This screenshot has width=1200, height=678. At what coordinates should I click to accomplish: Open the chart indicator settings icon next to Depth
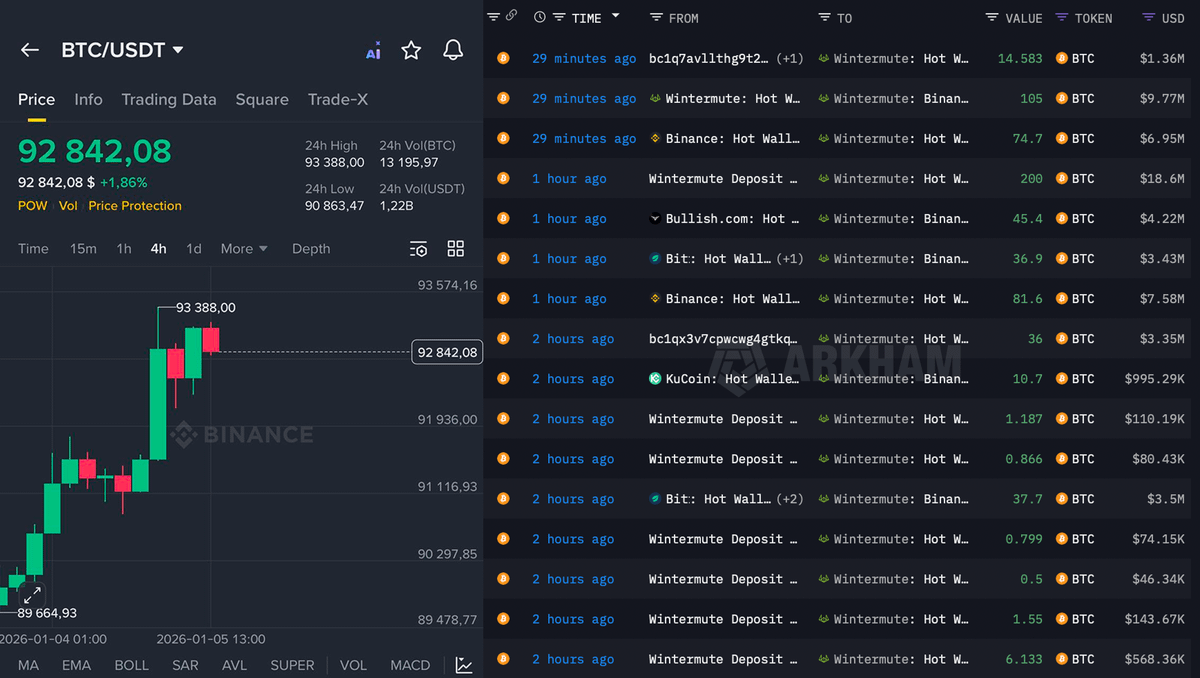pos(418,248)
